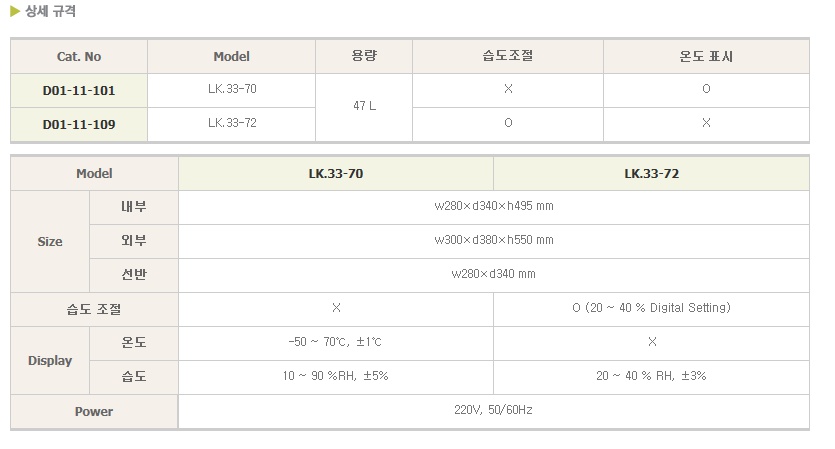Click the 47 L capacity cell

pos(364,106)
